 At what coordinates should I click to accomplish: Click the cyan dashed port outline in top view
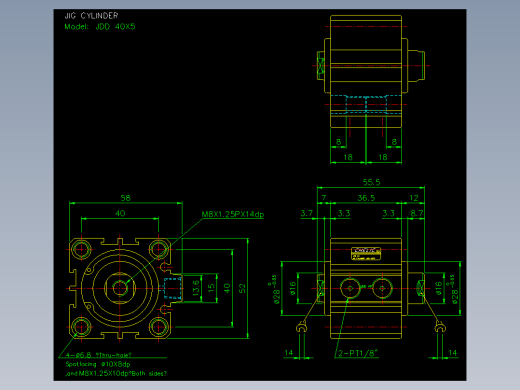pyautogui.click(x=366, y=104)
